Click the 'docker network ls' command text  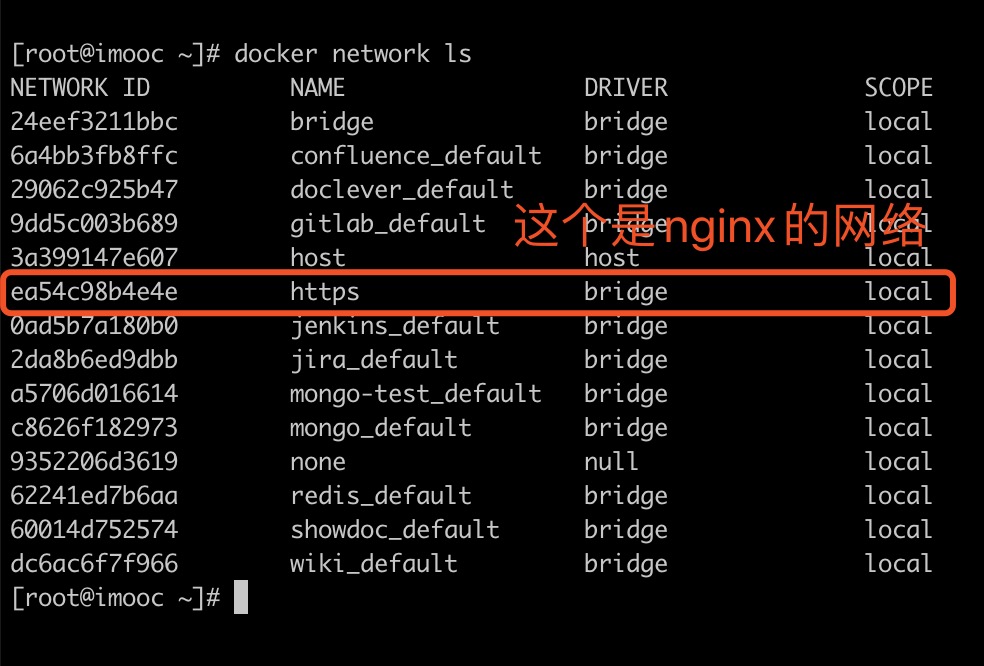pos(352,54)
